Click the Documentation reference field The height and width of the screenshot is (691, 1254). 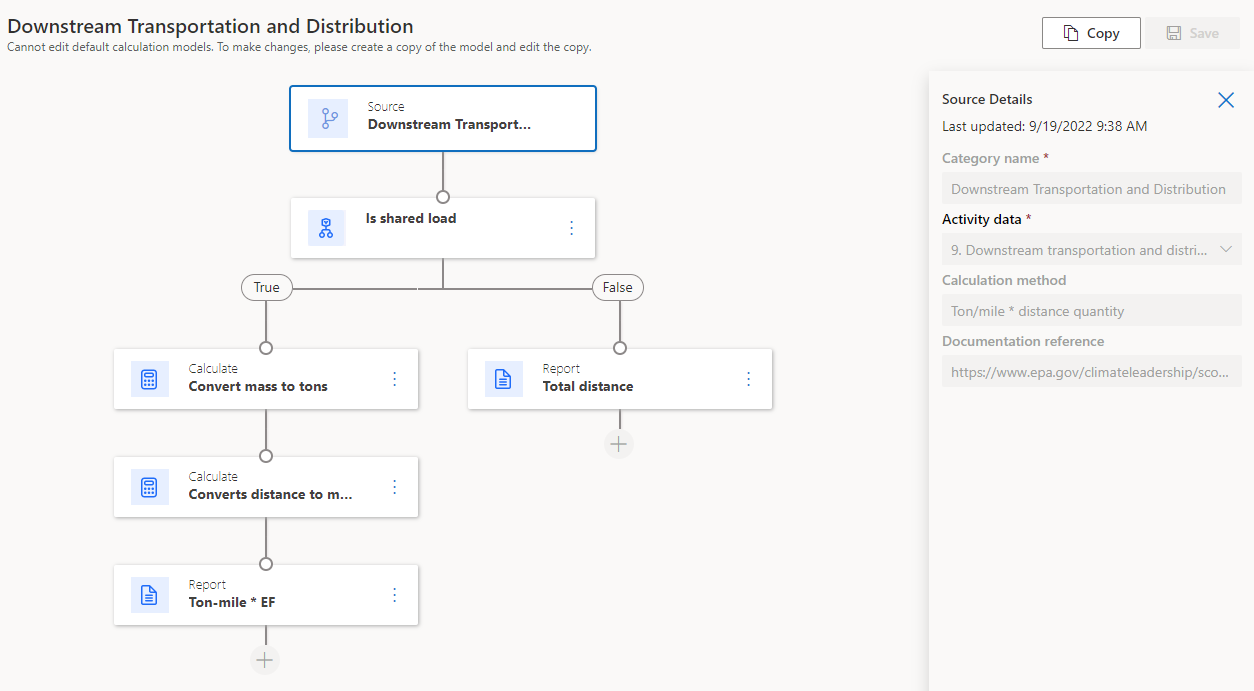1092,372
